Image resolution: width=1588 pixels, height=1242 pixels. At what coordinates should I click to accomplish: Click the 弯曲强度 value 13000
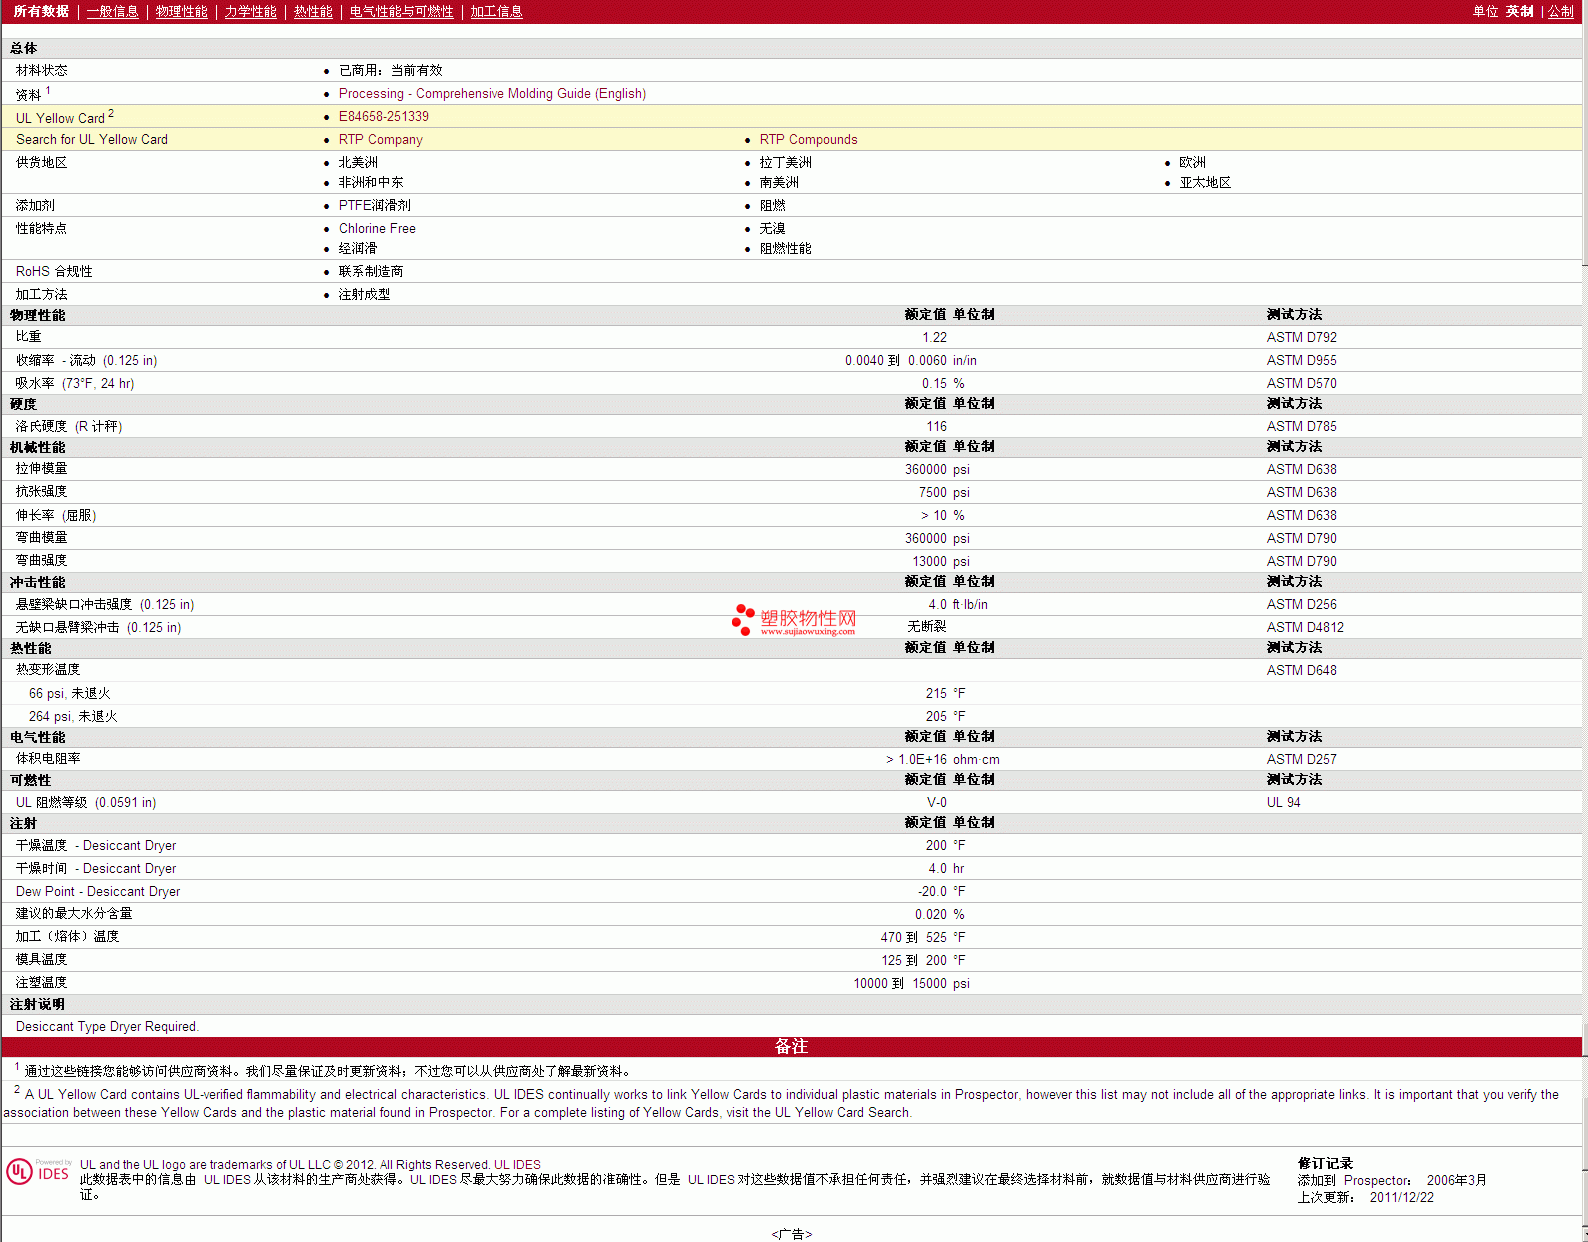coord(929,561)
